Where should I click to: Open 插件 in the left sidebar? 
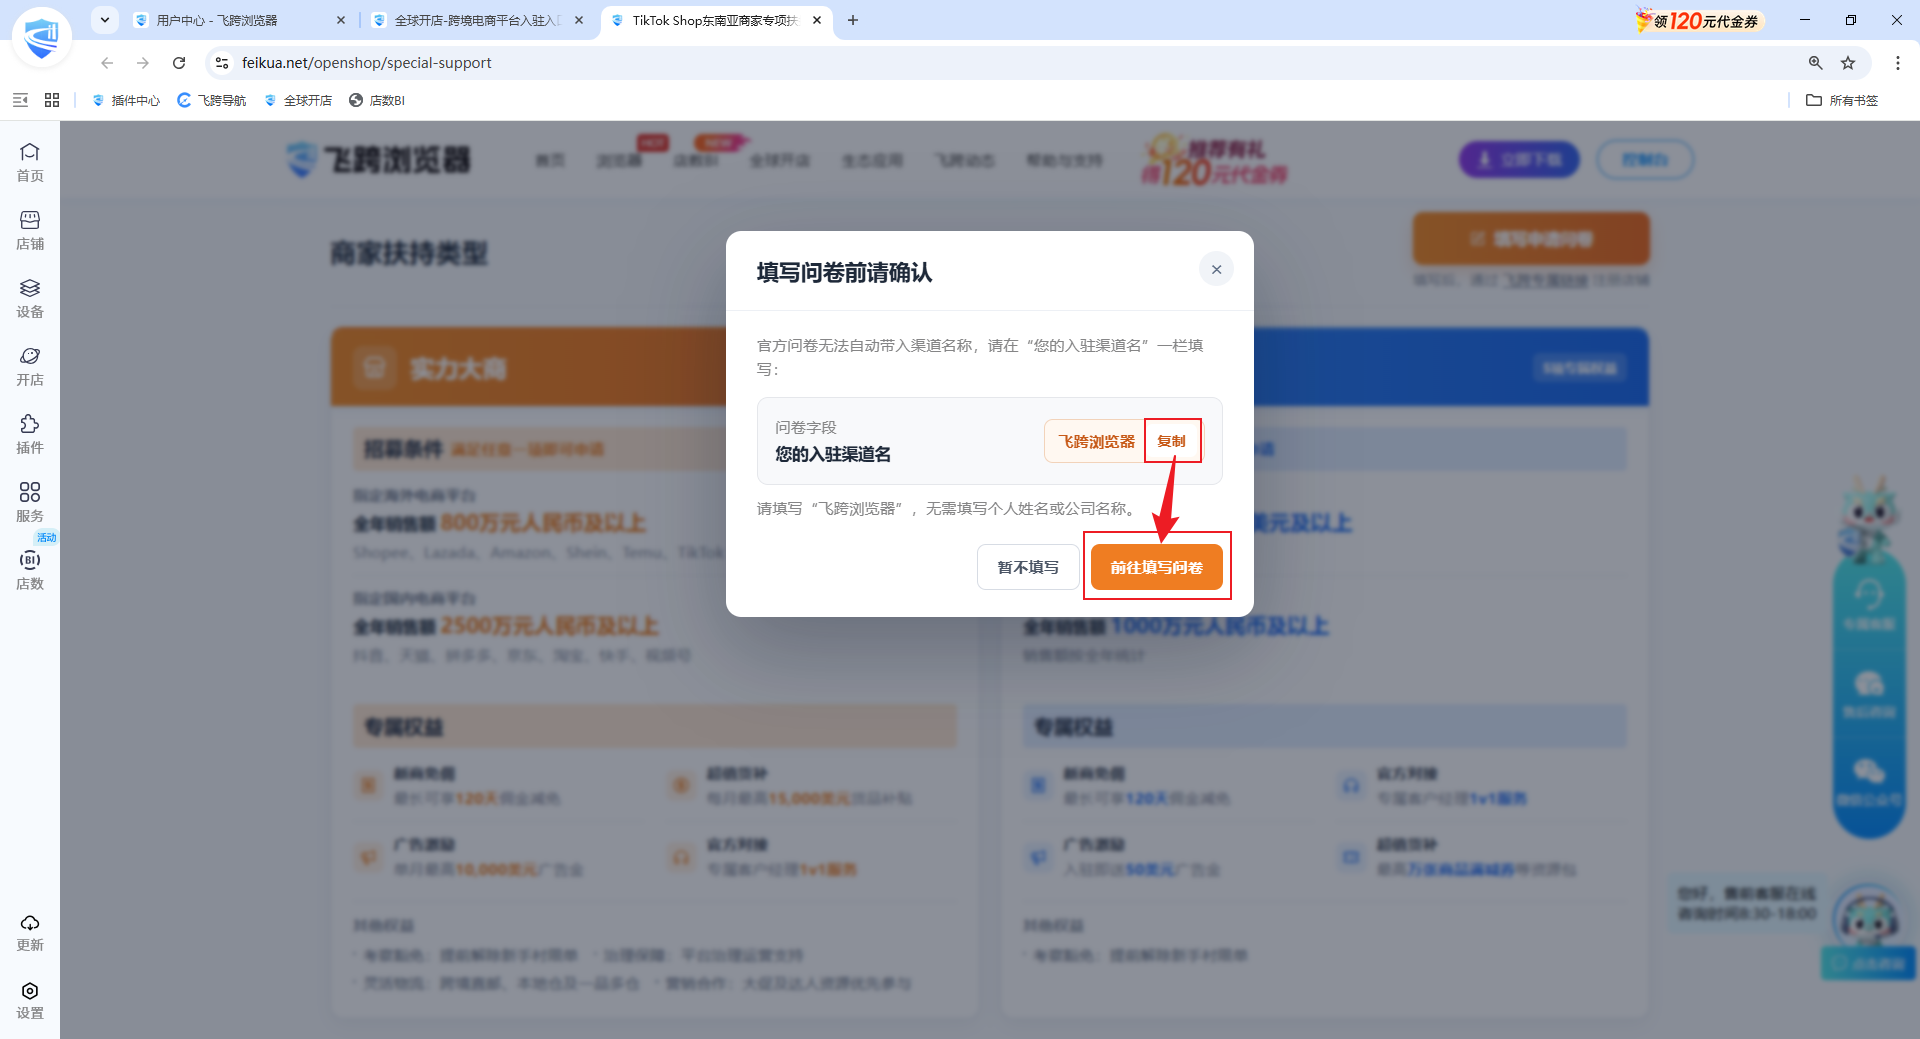[30, 434]
